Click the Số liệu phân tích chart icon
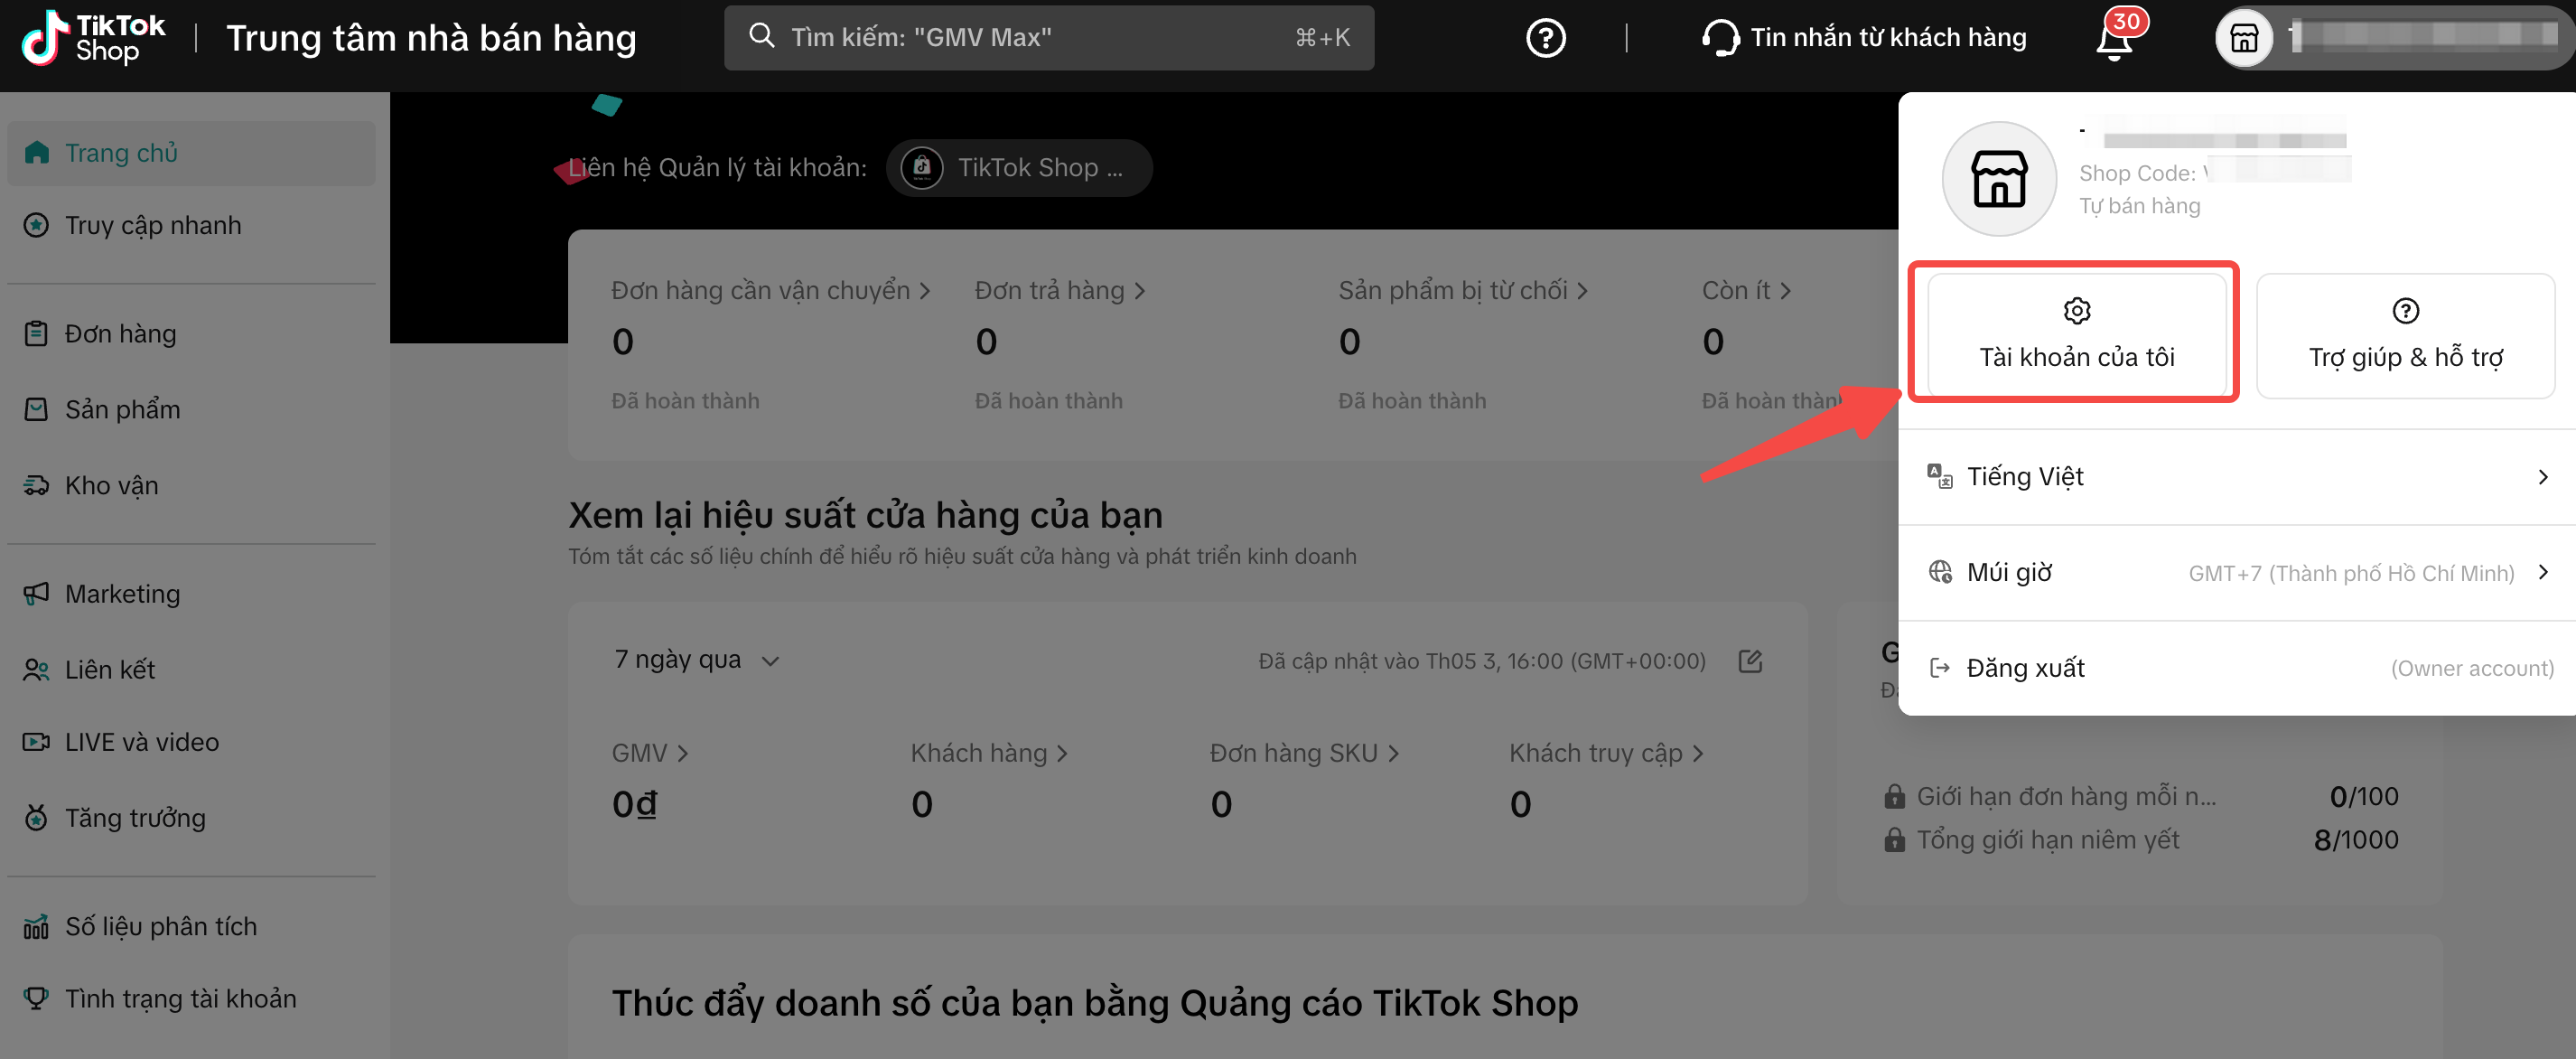Screen dimensions: 2576x1059 [x=36, y=926]
